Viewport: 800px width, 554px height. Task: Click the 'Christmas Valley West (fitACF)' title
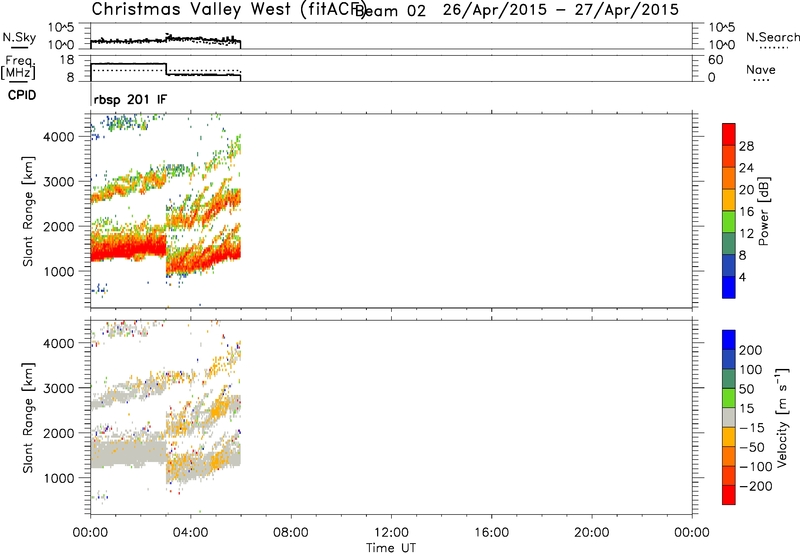click(x=229, y=9)
